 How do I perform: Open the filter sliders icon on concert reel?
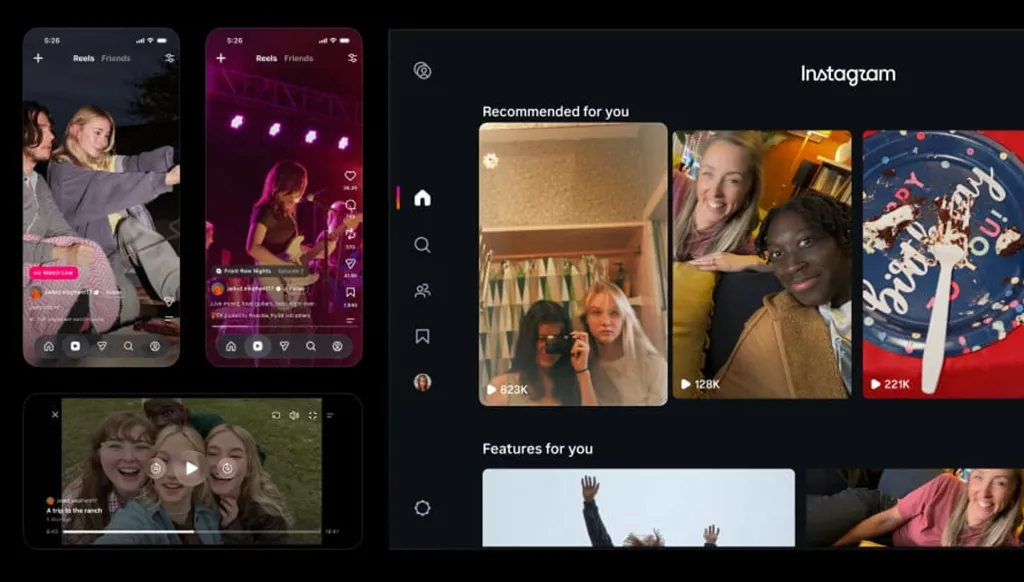[353, 58]
